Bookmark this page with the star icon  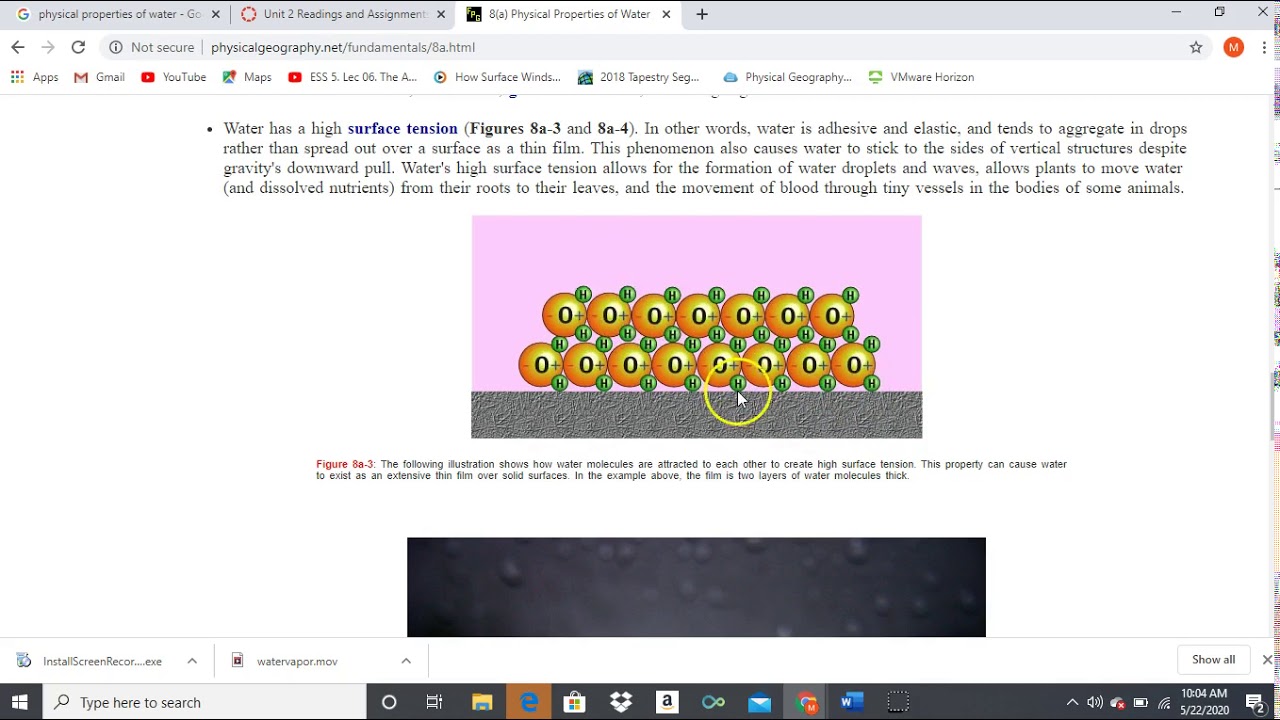coord(1196,47)
